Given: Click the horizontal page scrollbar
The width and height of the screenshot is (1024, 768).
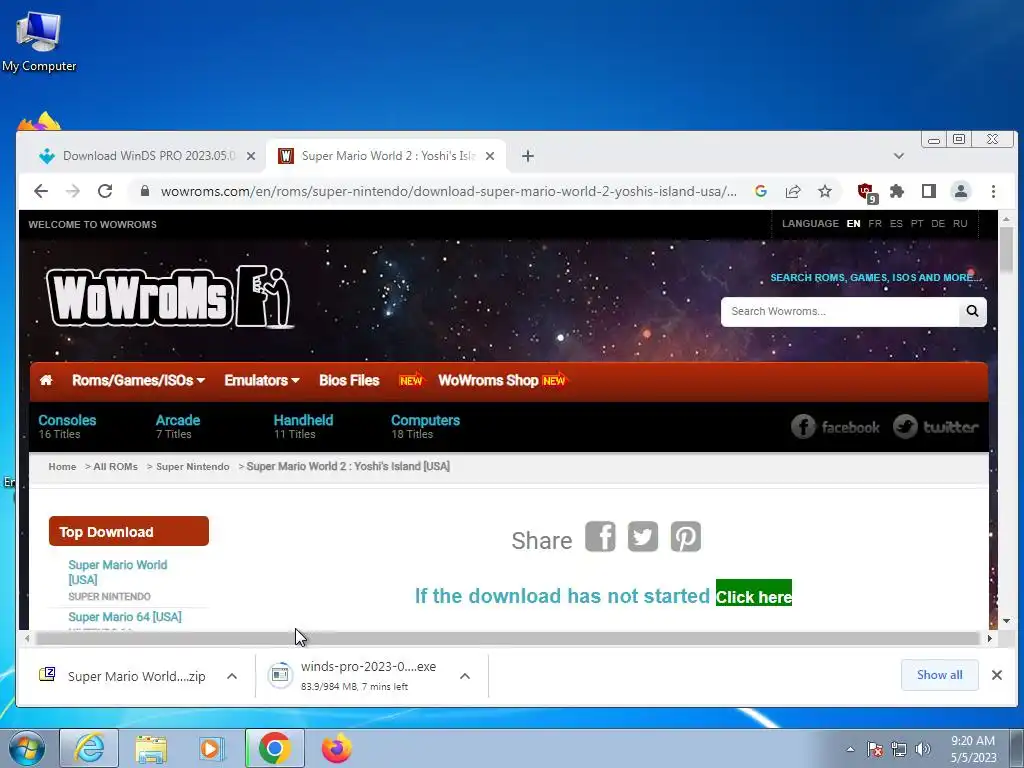Looking at the screenshot, I should point(507,638).
